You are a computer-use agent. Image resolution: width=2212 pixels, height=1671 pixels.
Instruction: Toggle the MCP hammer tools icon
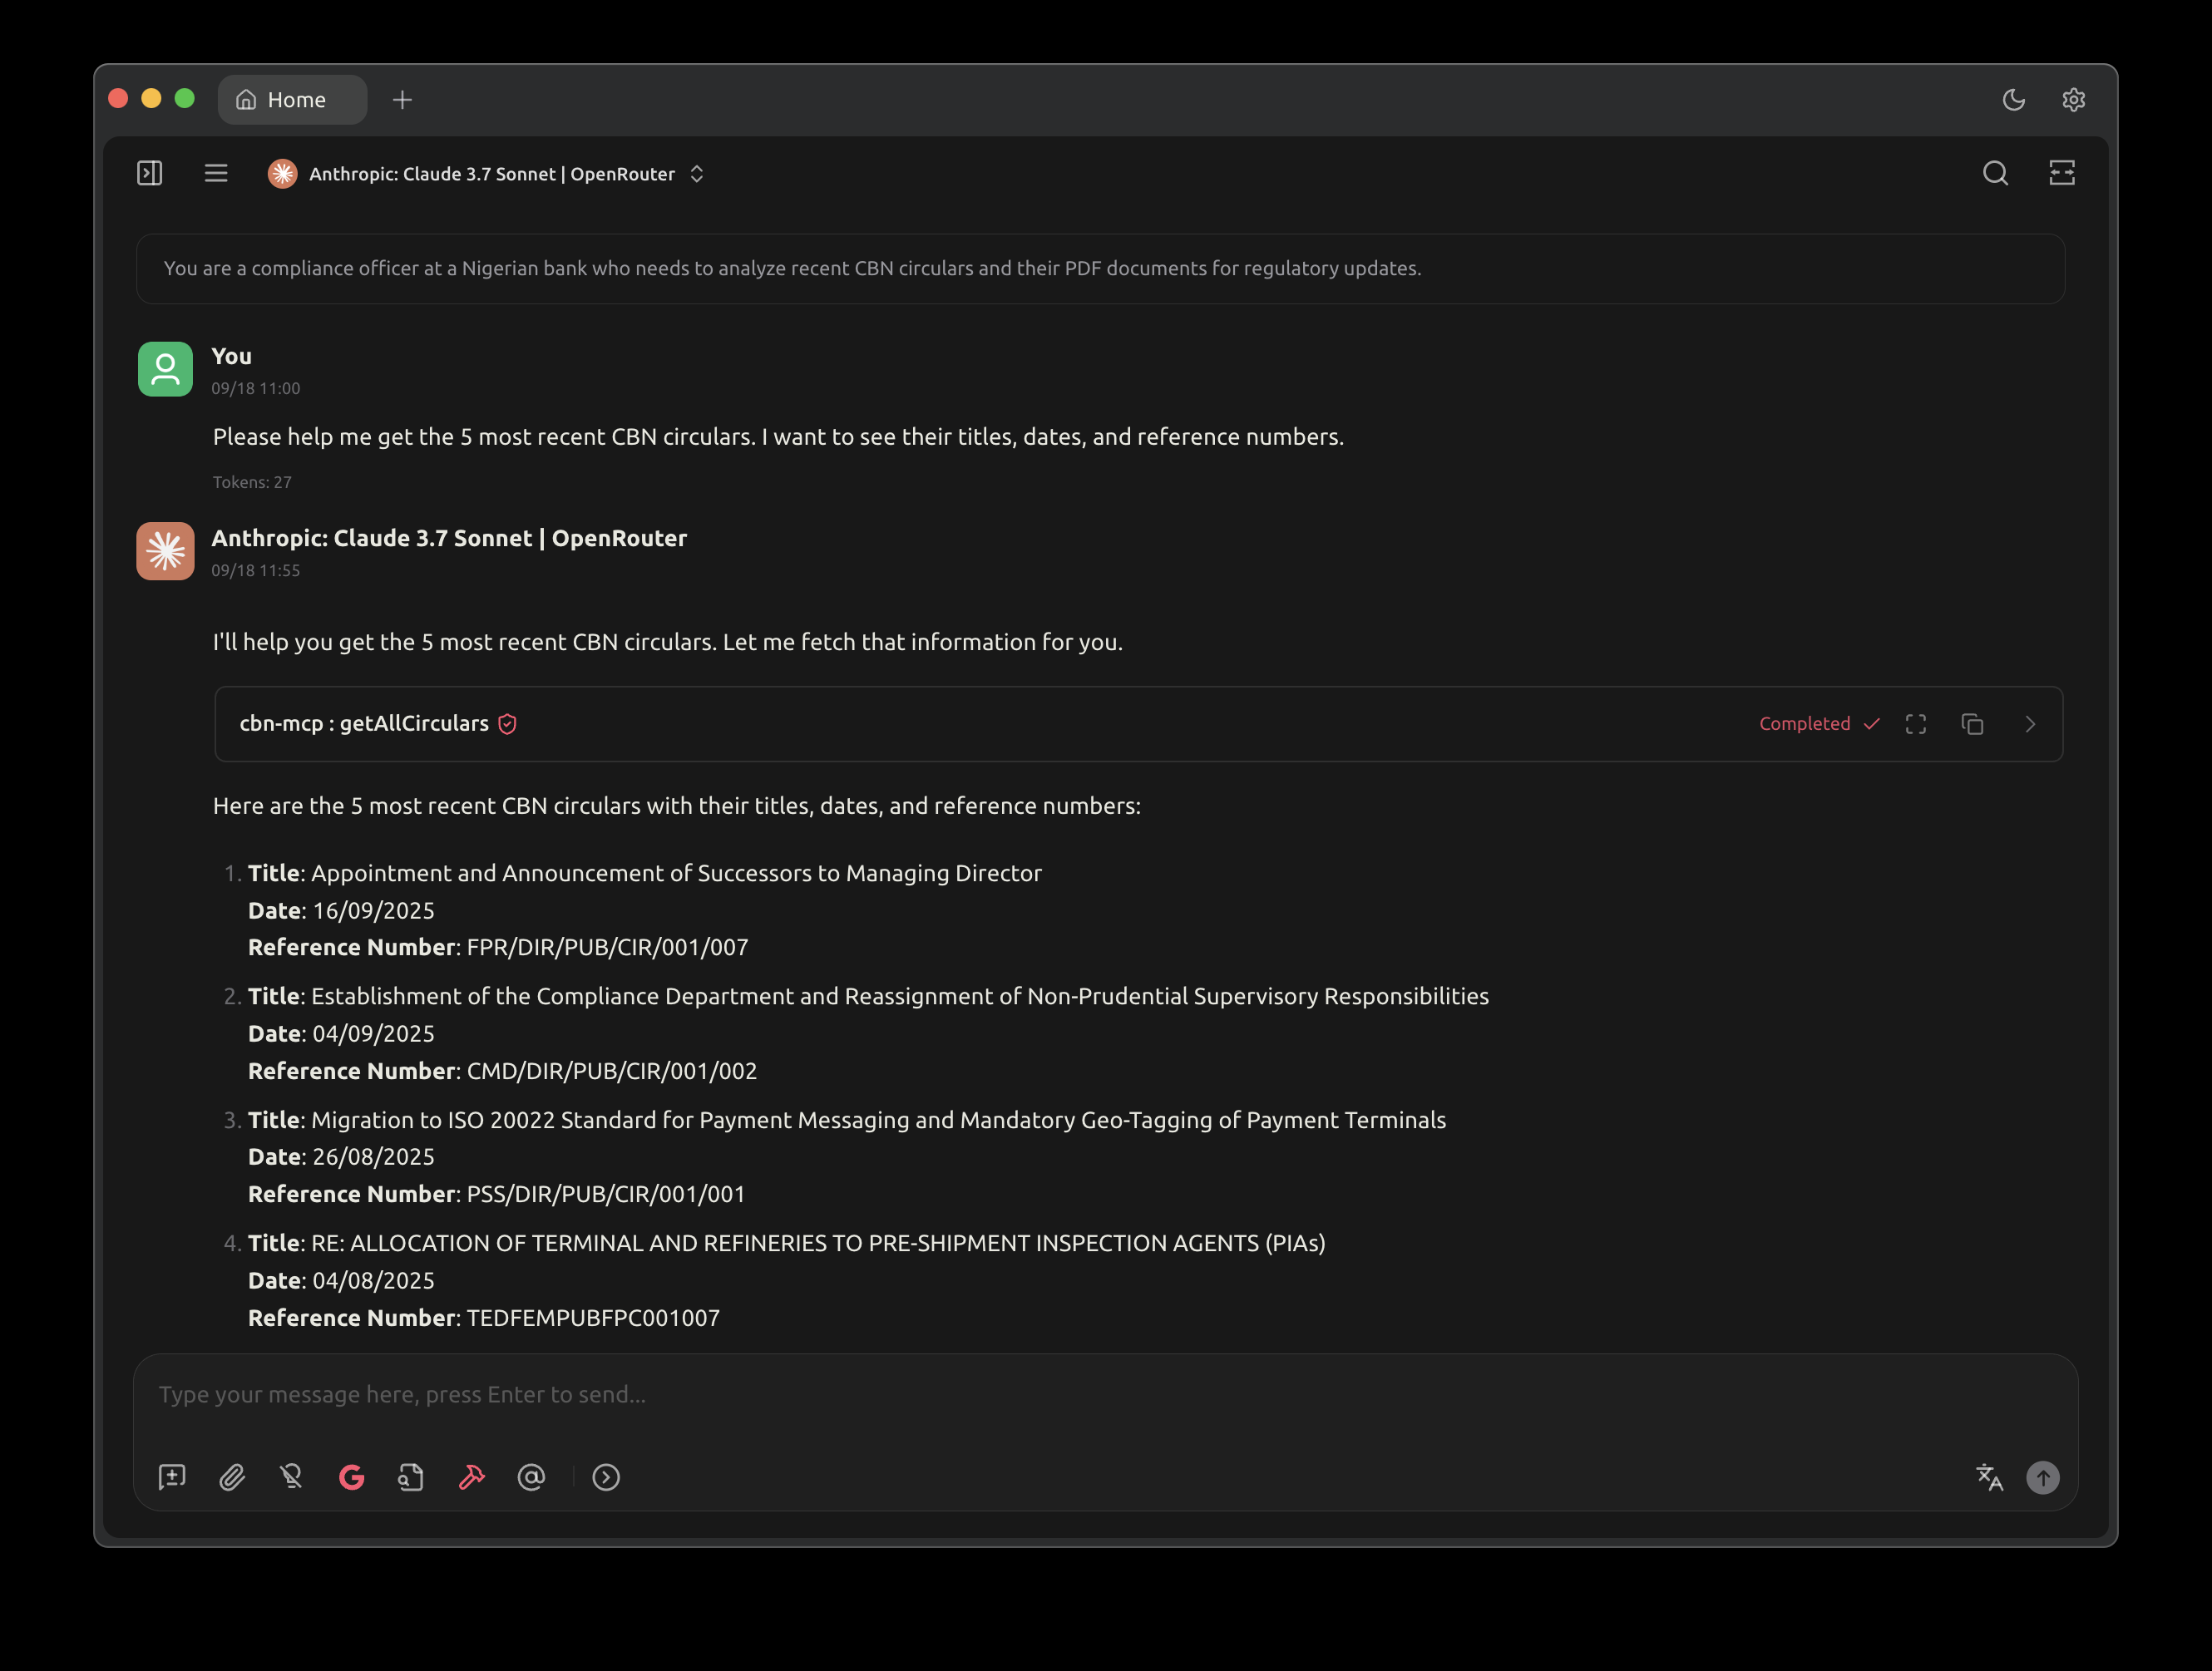(471, 1477)
